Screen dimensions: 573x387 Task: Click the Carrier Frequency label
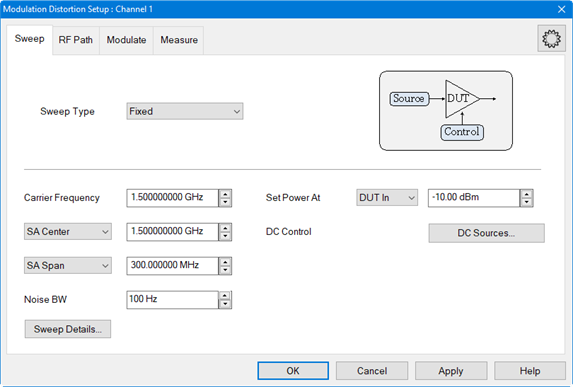click(62, 198)
